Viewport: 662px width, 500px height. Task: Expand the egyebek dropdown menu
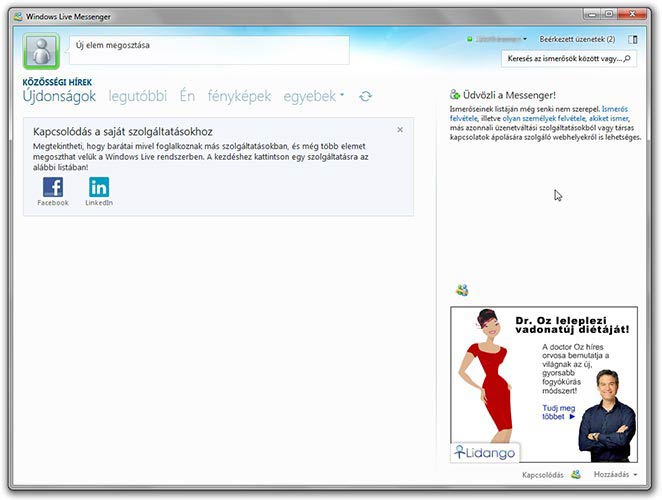pos(314,96)
